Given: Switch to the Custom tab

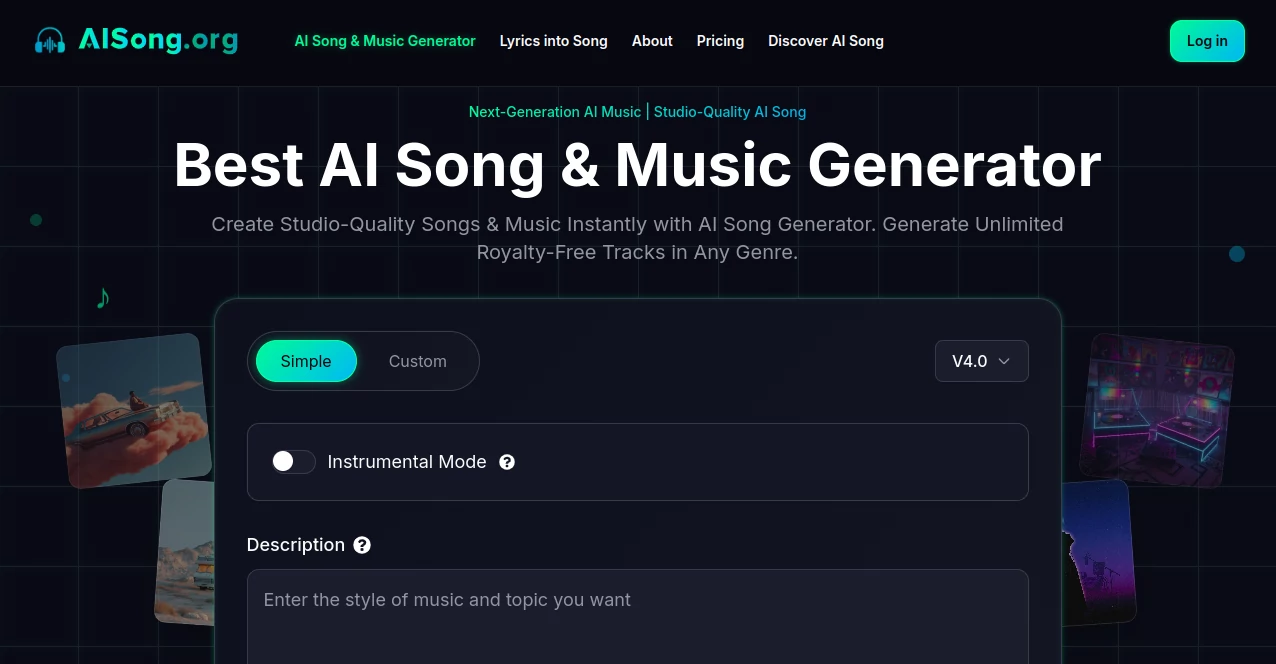Looking at the screenshot, I should point(417,361).
